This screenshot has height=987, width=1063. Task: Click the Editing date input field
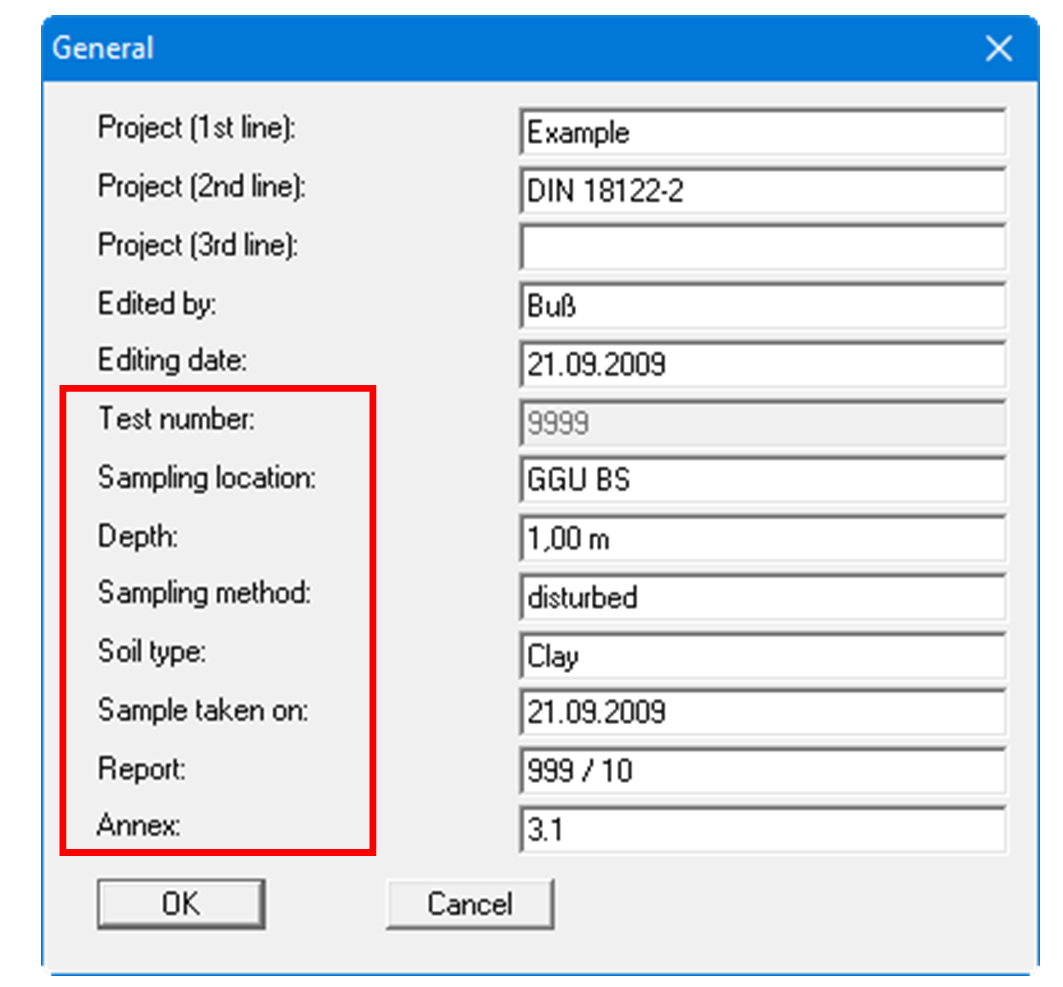pyautogui.click(x=762, y=365)
